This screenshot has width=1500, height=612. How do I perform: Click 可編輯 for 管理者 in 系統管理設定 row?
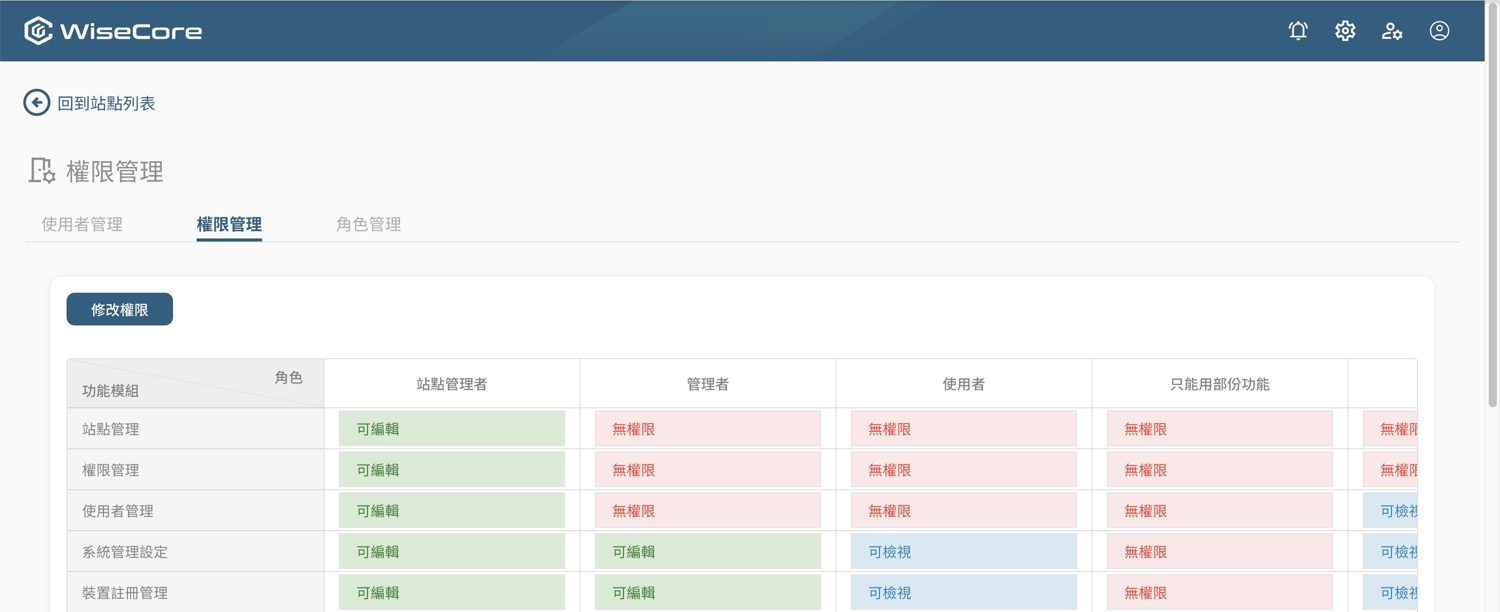[x=708, y=552]
